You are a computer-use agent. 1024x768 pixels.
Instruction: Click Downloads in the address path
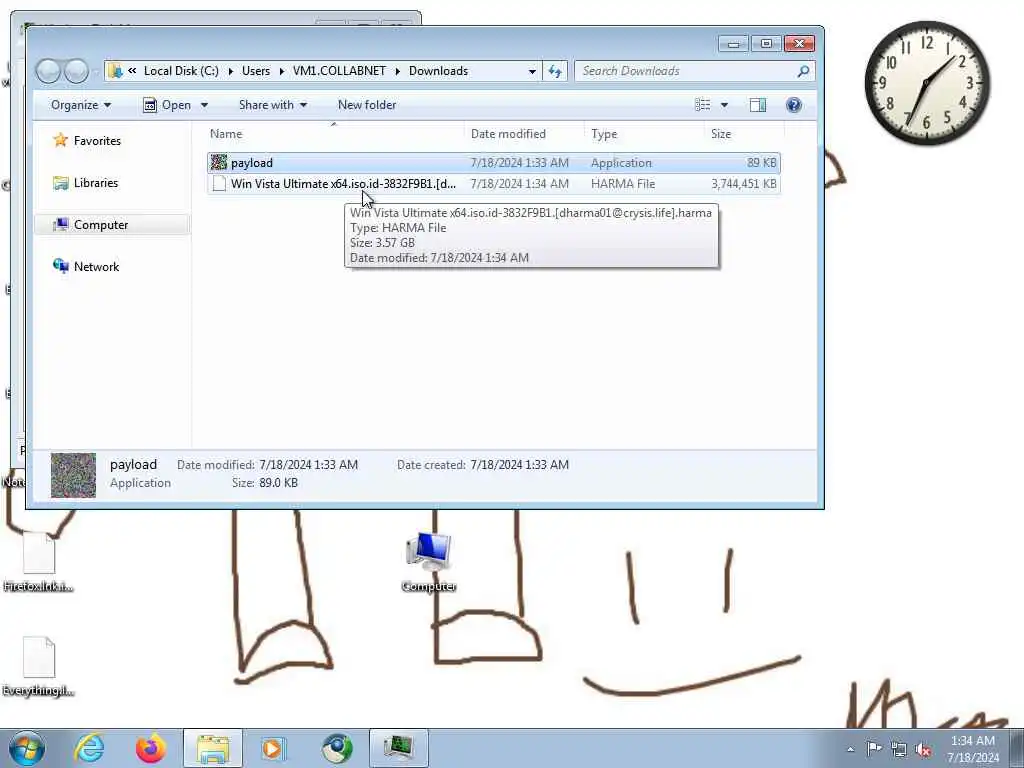pos(438,71)
